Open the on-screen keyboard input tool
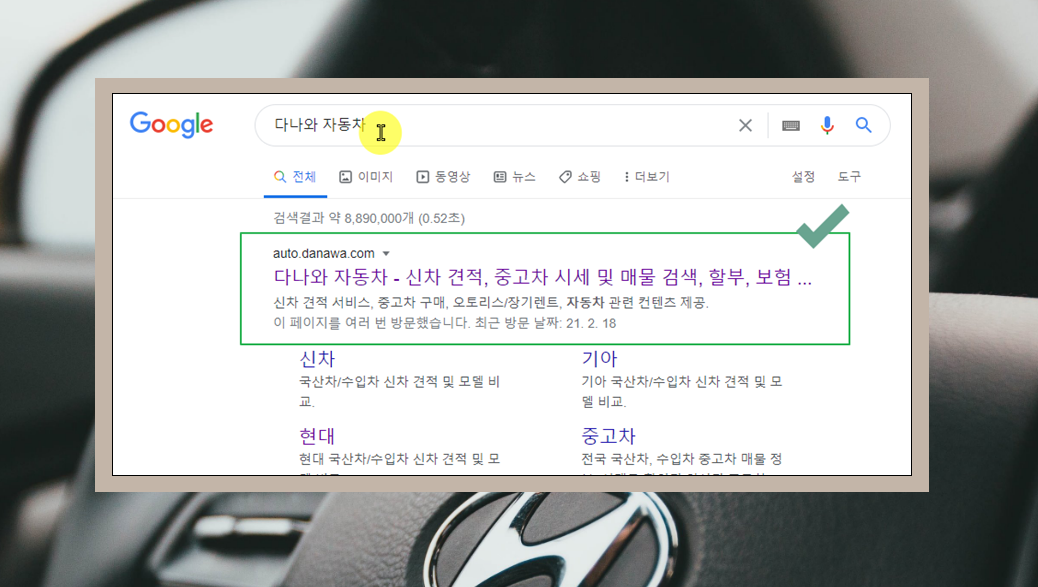This screenshot has height=587, width=1038. point(790,125)
